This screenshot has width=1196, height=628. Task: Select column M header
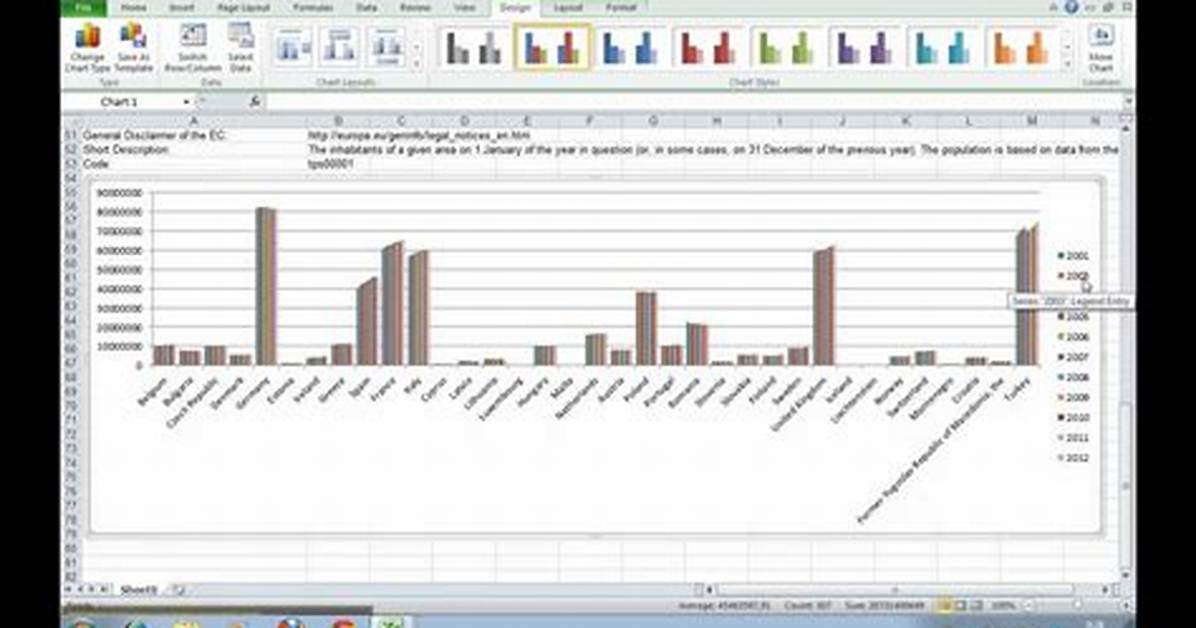[x=1031, y=121]
